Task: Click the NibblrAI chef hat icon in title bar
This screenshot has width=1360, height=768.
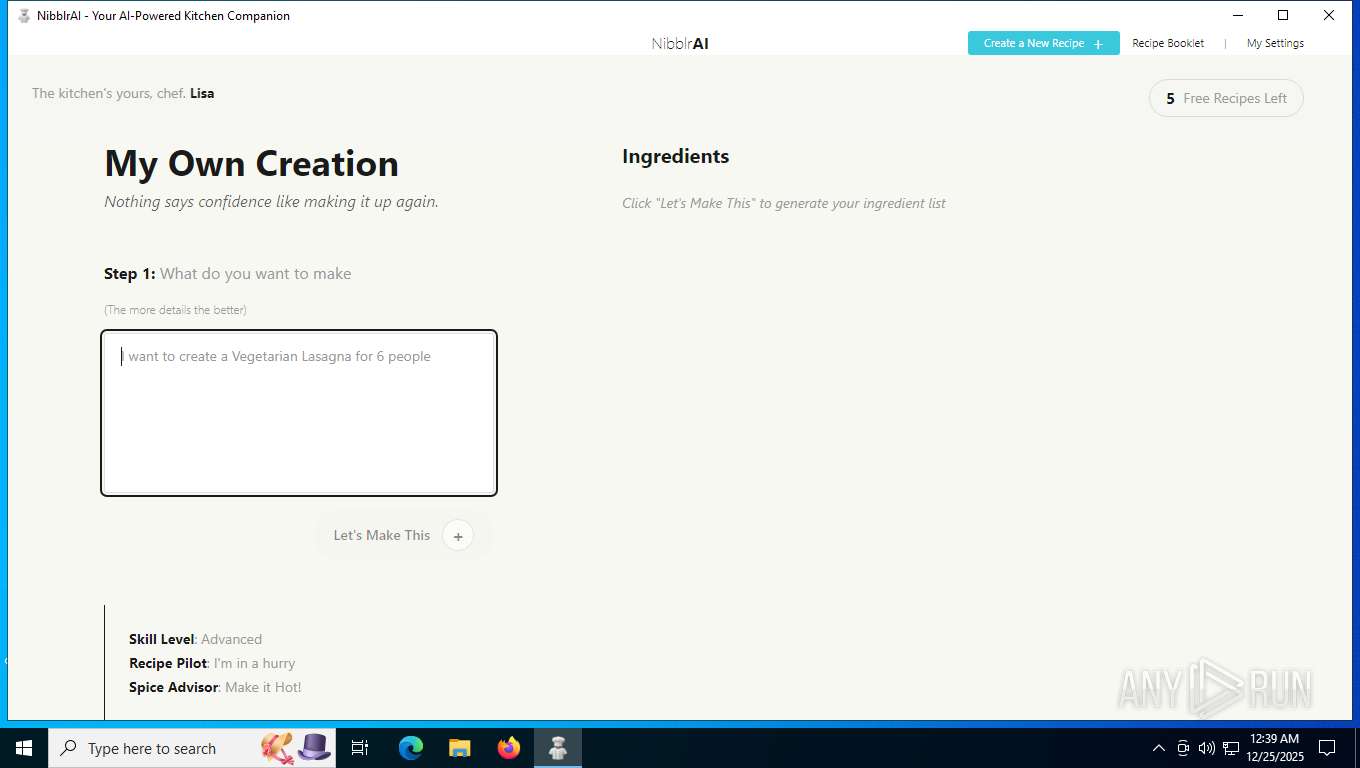Action: (24, 16)
